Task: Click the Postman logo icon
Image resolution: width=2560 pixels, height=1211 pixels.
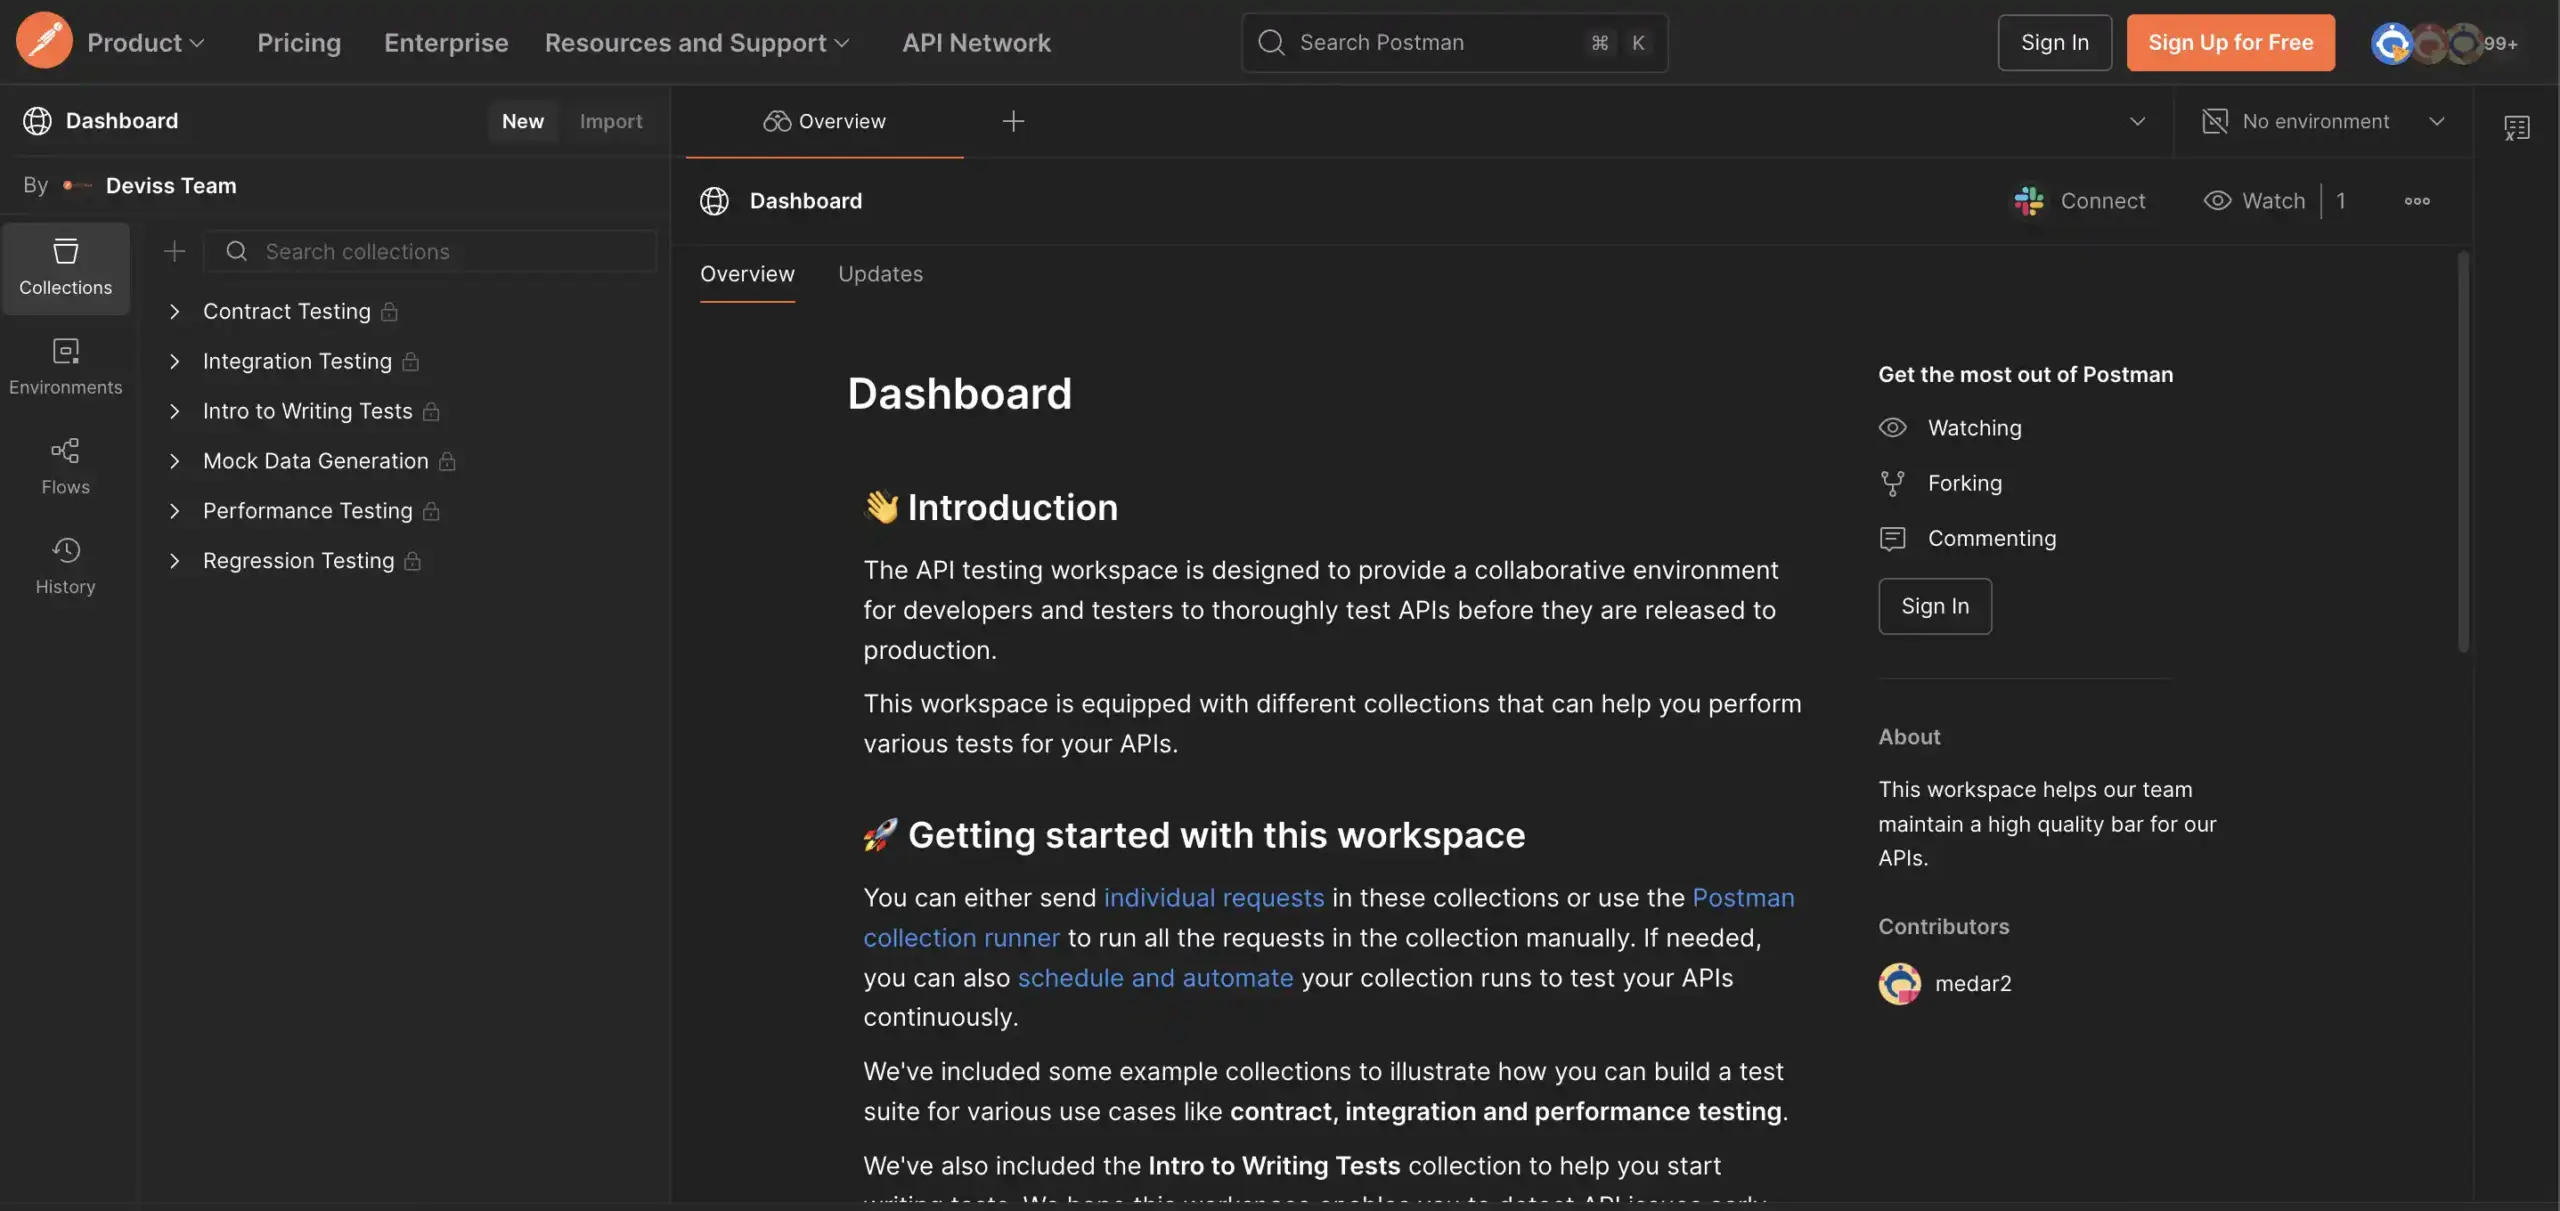Action: [x=44, y=41]
